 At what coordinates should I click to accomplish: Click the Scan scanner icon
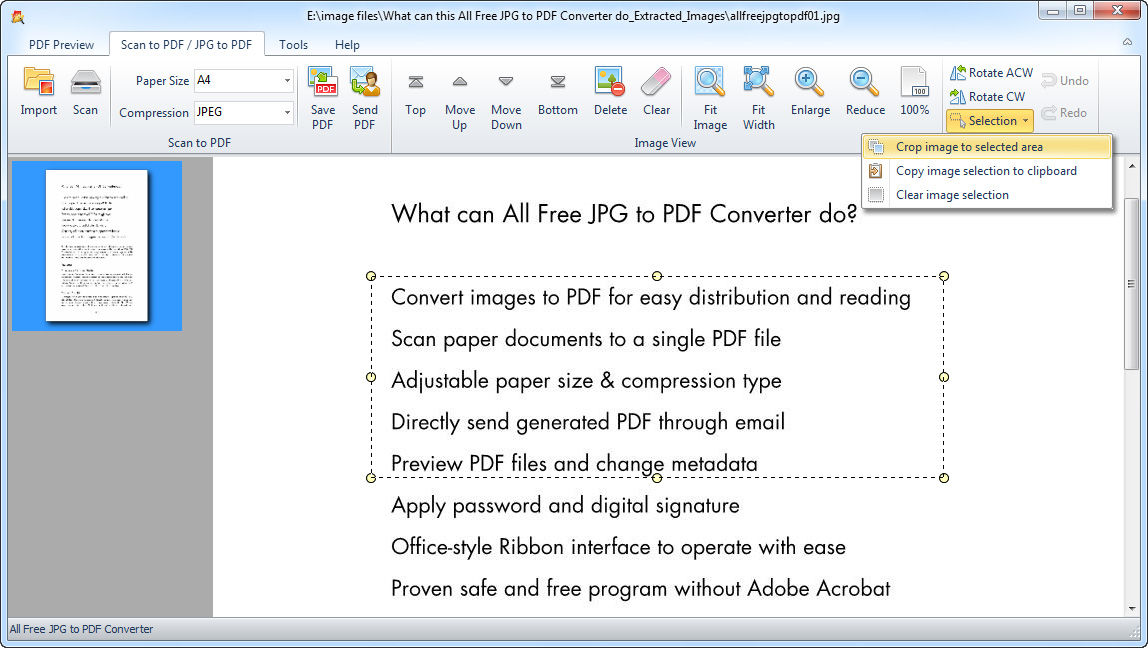click(85, 81)
